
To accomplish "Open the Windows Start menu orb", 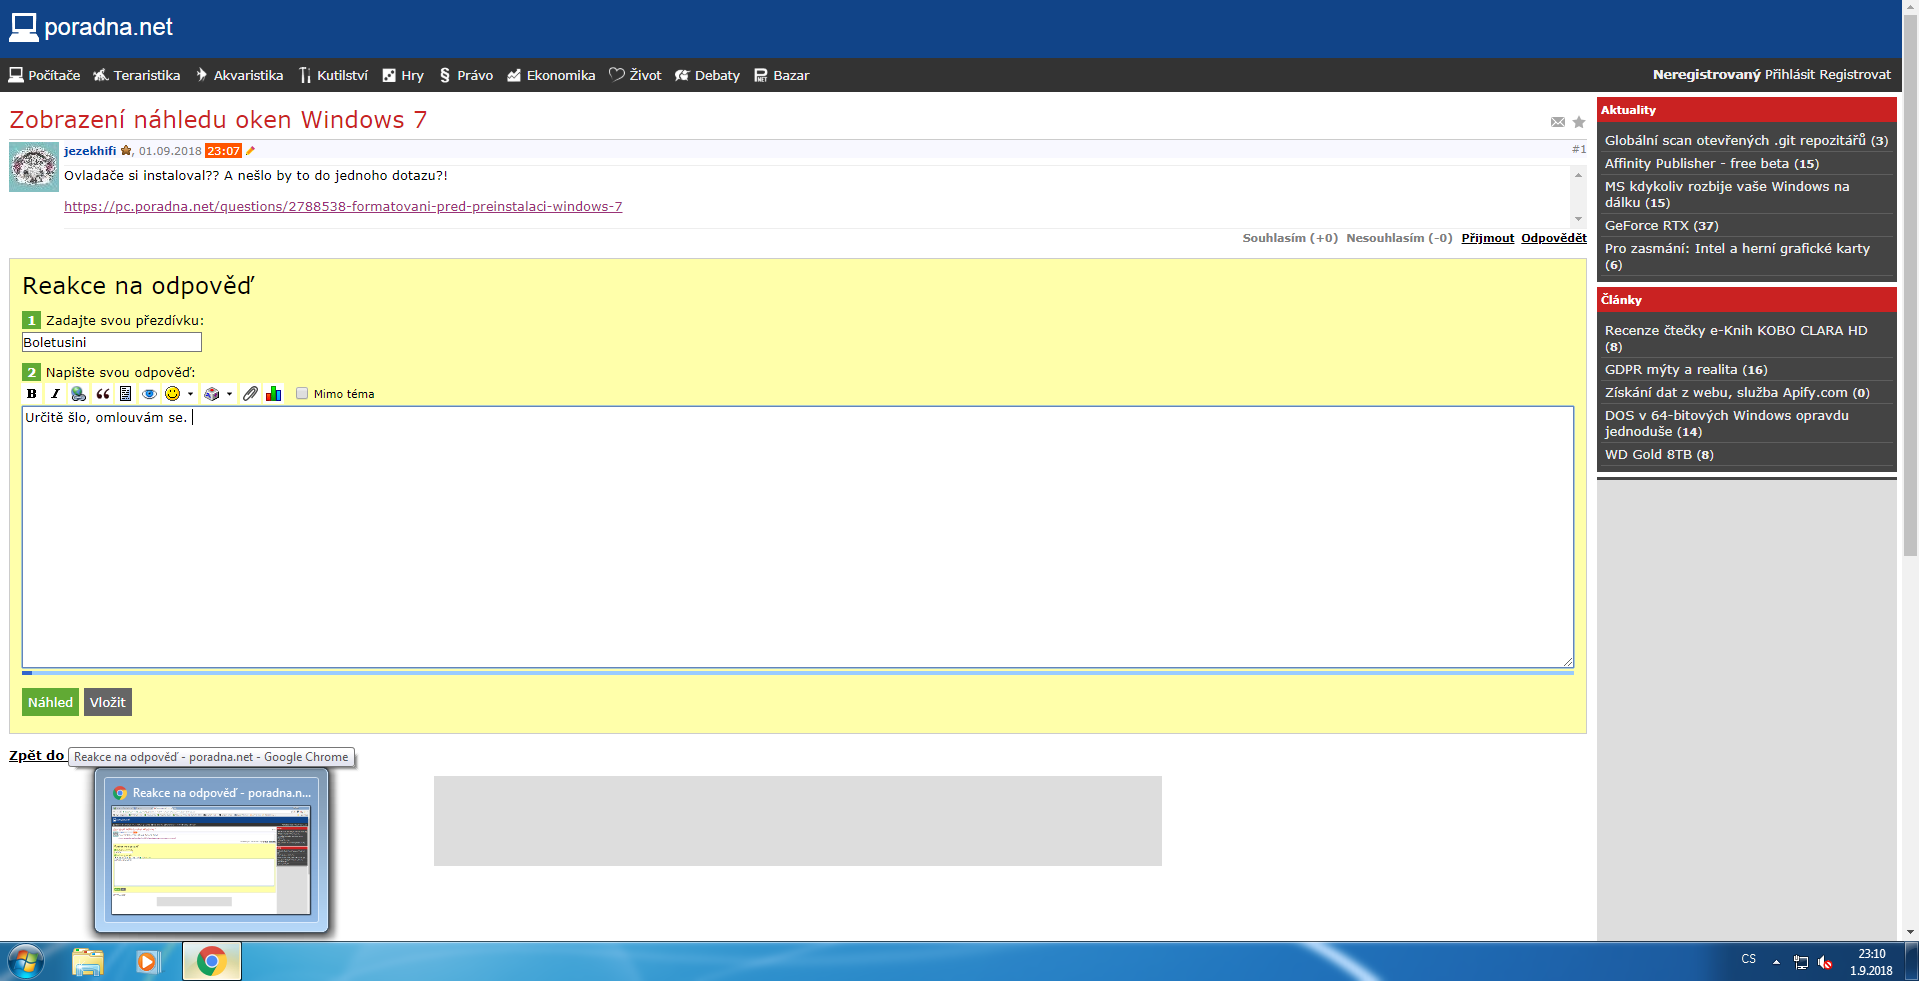I will tap(25, 962).
